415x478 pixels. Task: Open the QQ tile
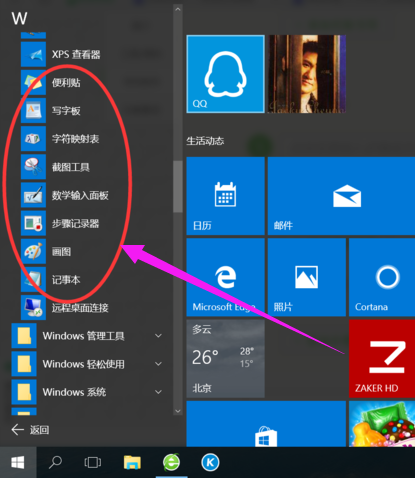pyautogui.click(x=226, y=74)
